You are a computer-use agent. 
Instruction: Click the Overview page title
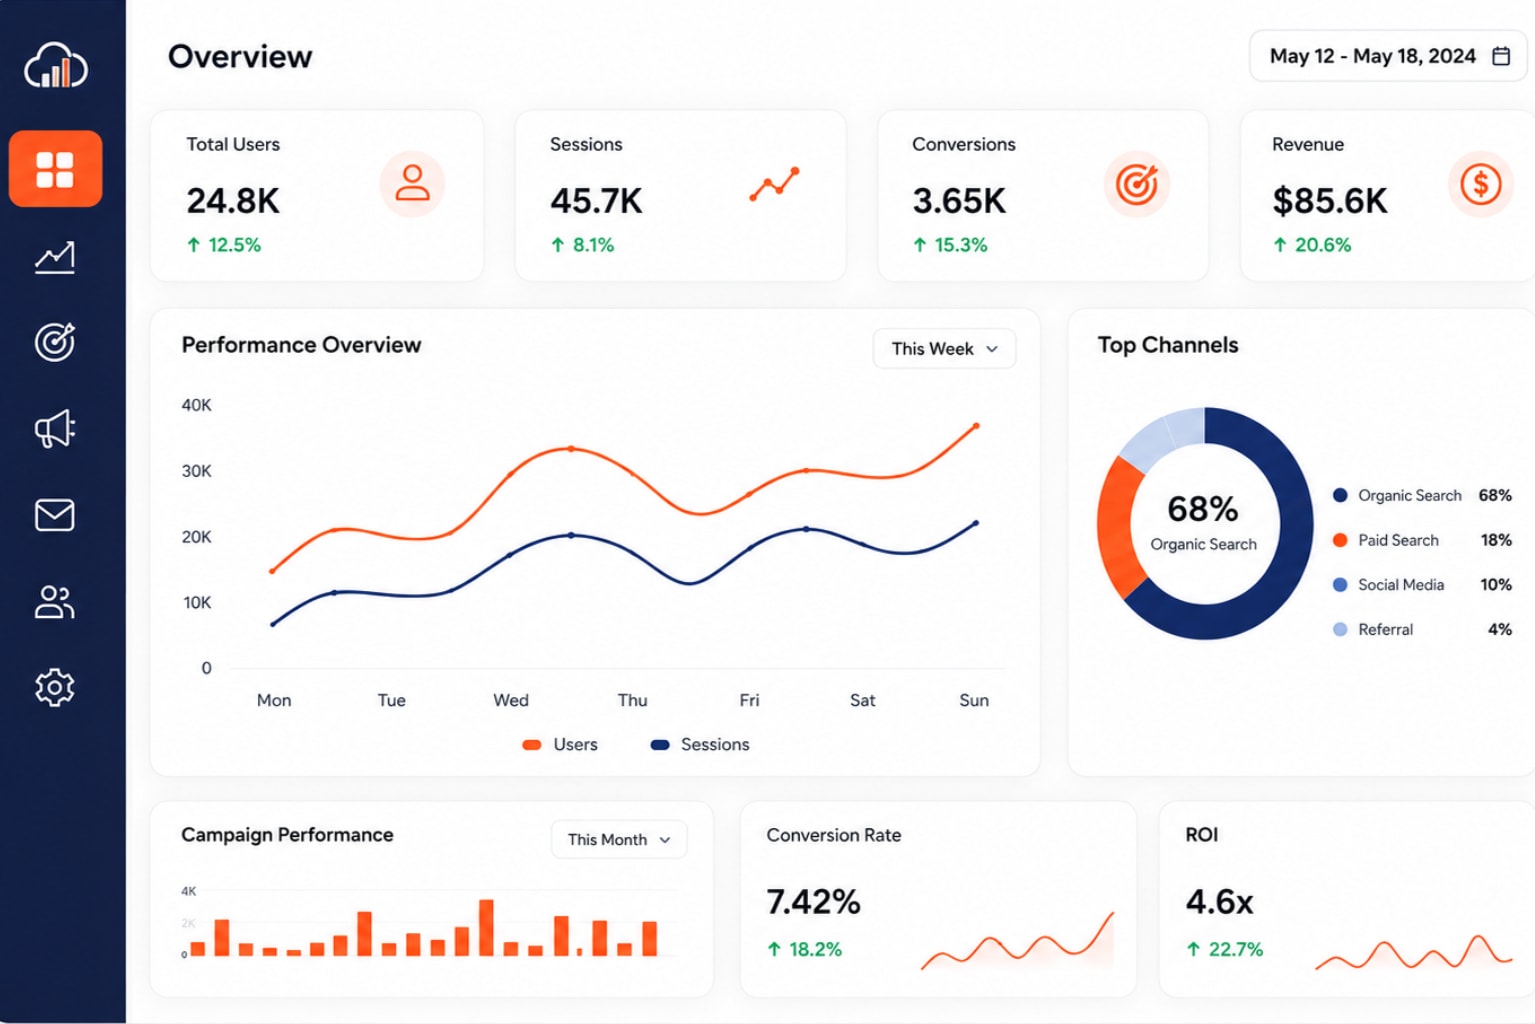click(x=240, y=57)
